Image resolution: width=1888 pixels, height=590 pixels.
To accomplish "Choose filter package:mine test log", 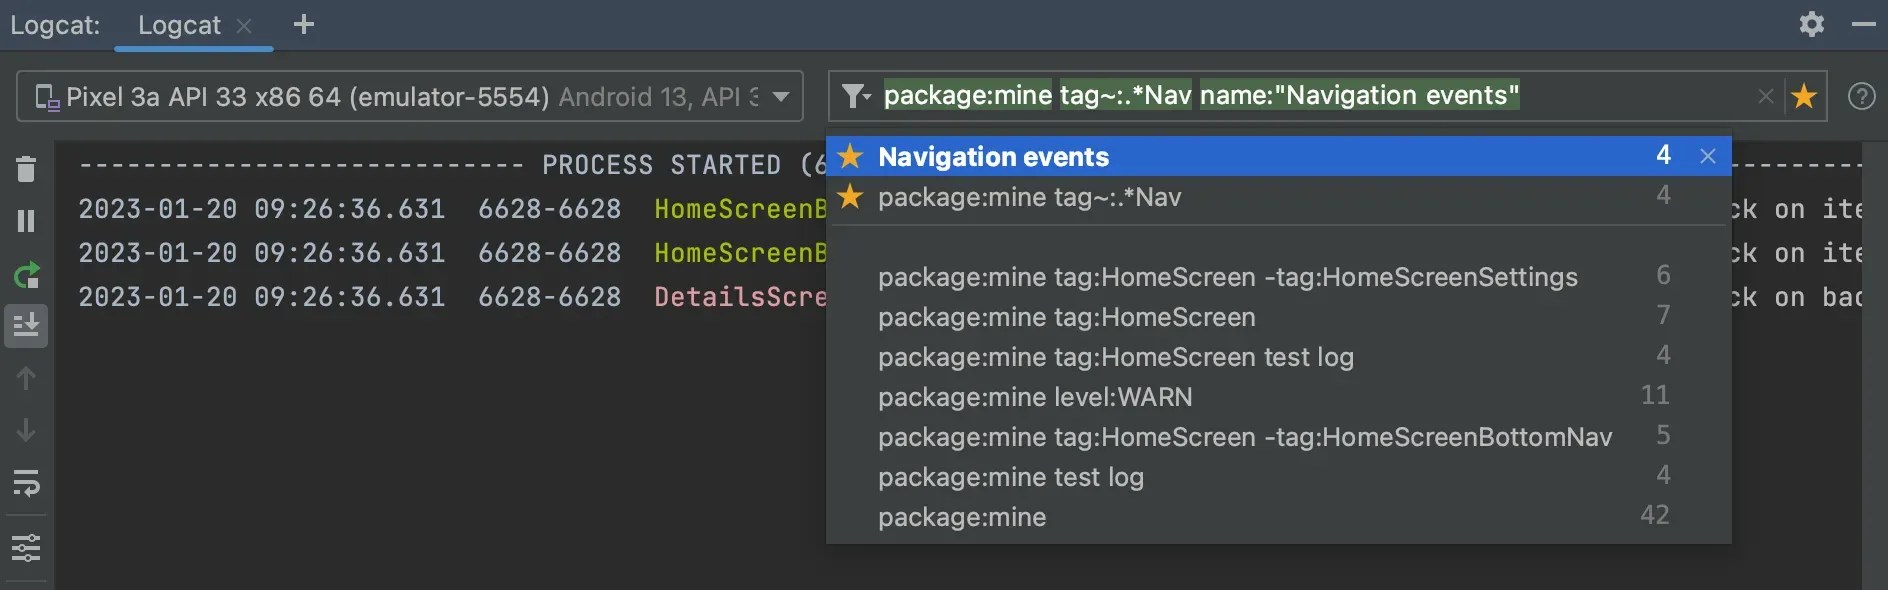I will tap(1279, 477).
